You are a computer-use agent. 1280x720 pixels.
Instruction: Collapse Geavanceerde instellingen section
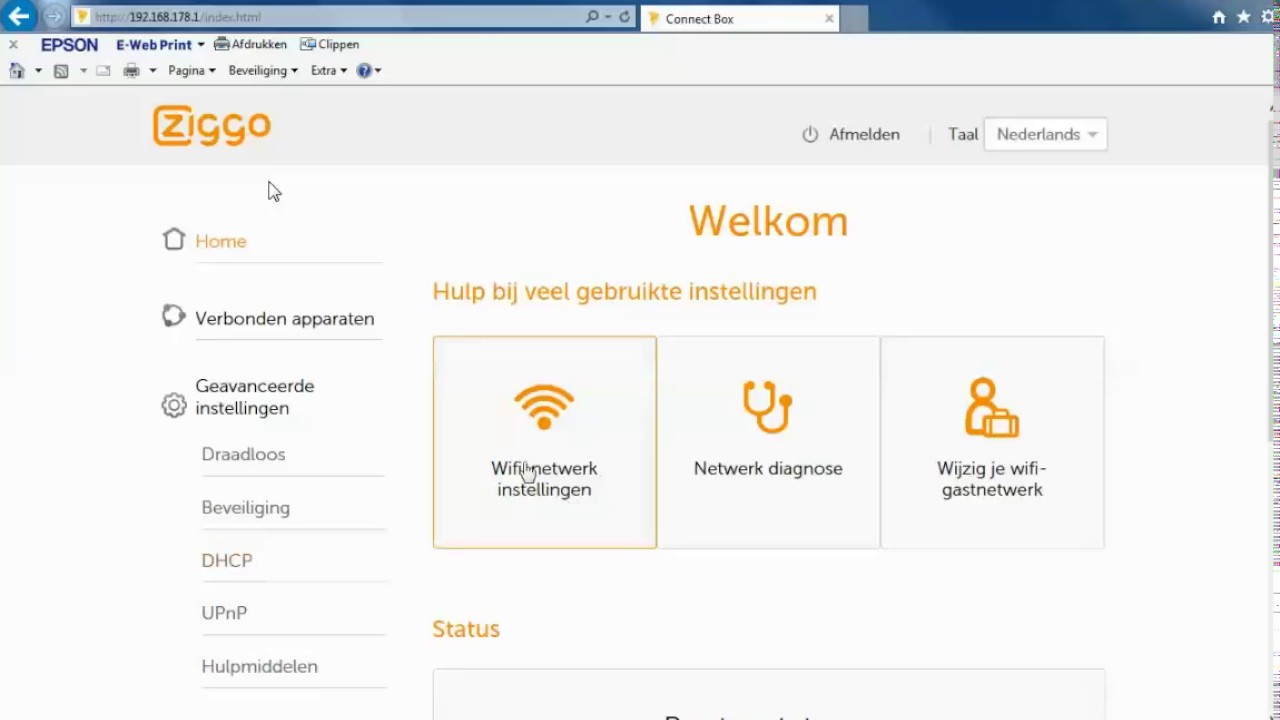(255, 397)
